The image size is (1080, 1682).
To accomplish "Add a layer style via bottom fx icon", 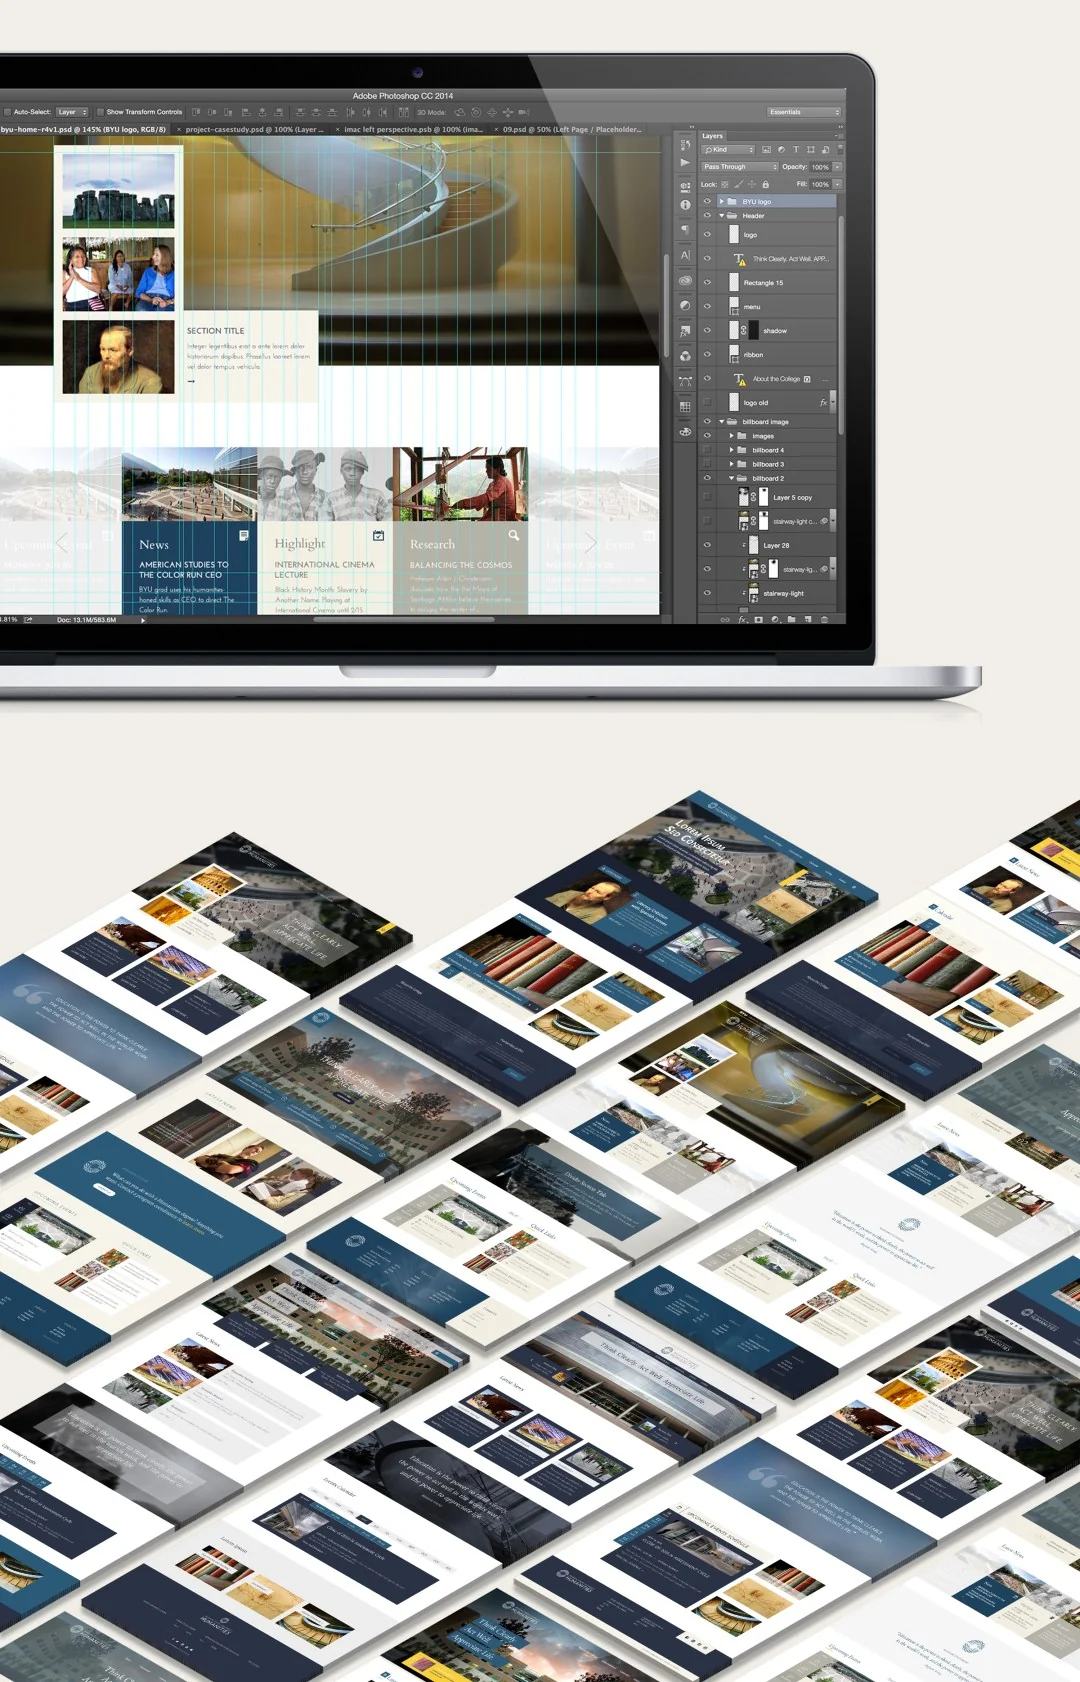I will pyautogui.click(x=743, y=619).
